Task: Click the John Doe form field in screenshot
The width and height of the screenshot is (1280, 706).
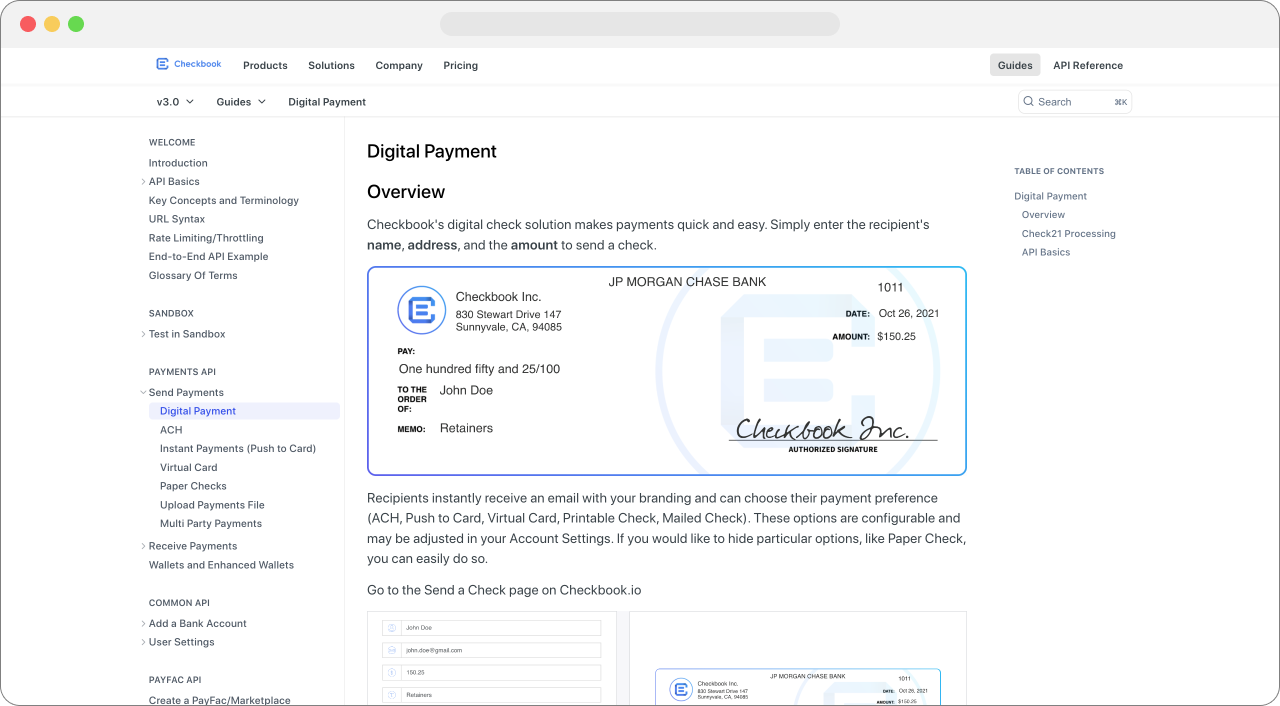Action: 491,628
